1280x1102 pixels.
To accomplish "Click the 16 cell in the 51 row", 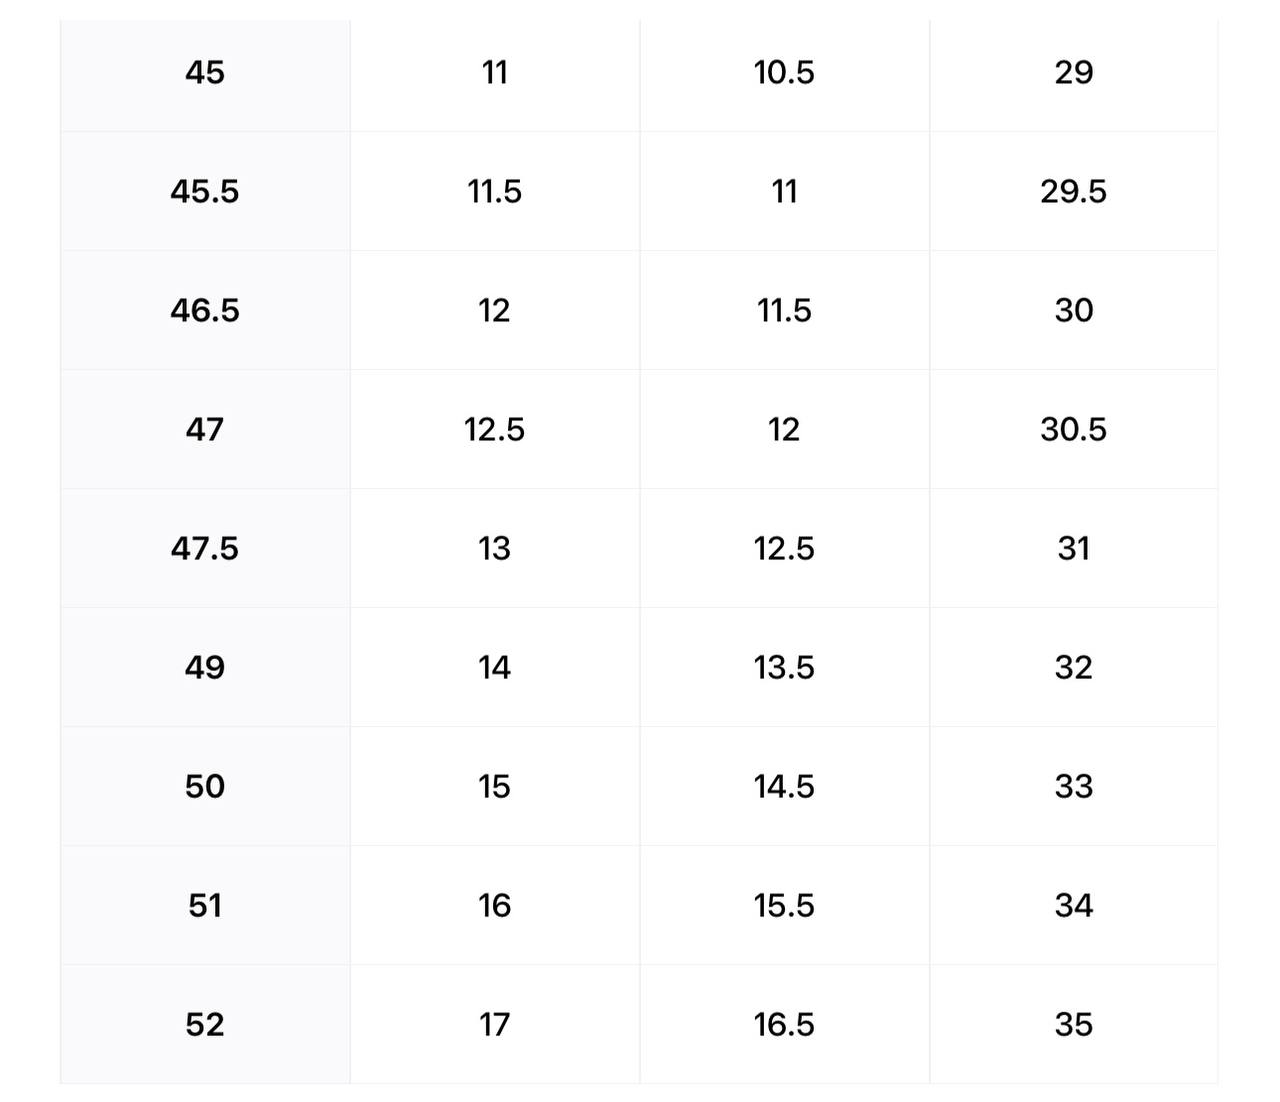I will click(494, 905).
